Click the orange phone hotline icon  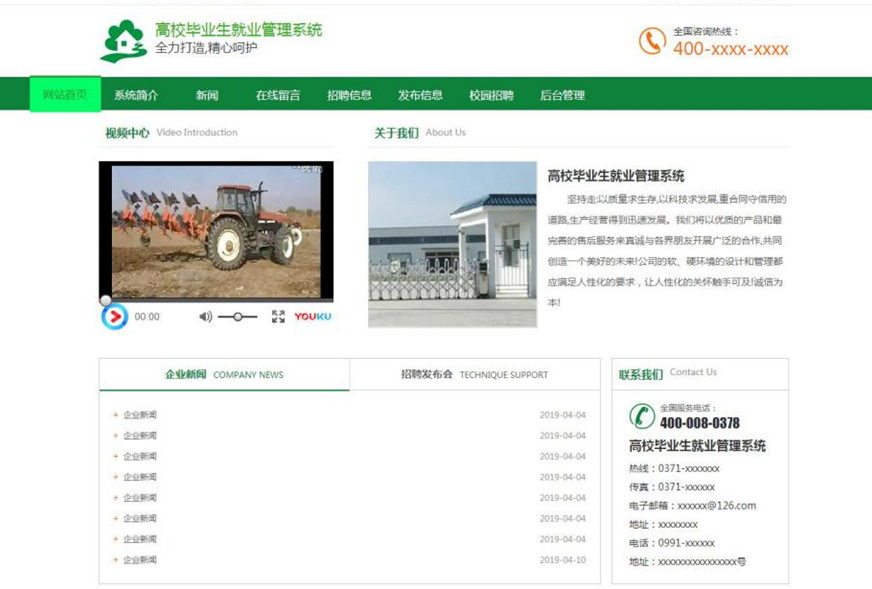click(x=652, y=41)
